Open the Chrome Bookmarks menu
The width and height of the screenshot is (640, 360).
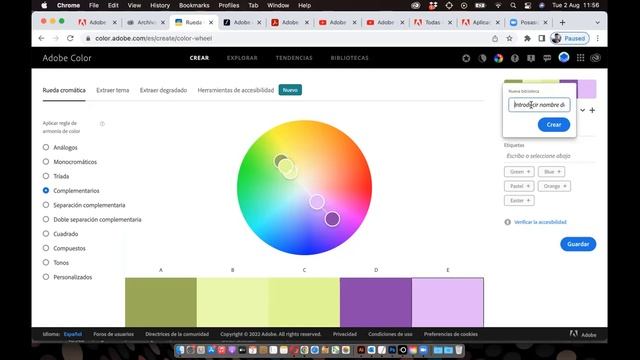194,6
